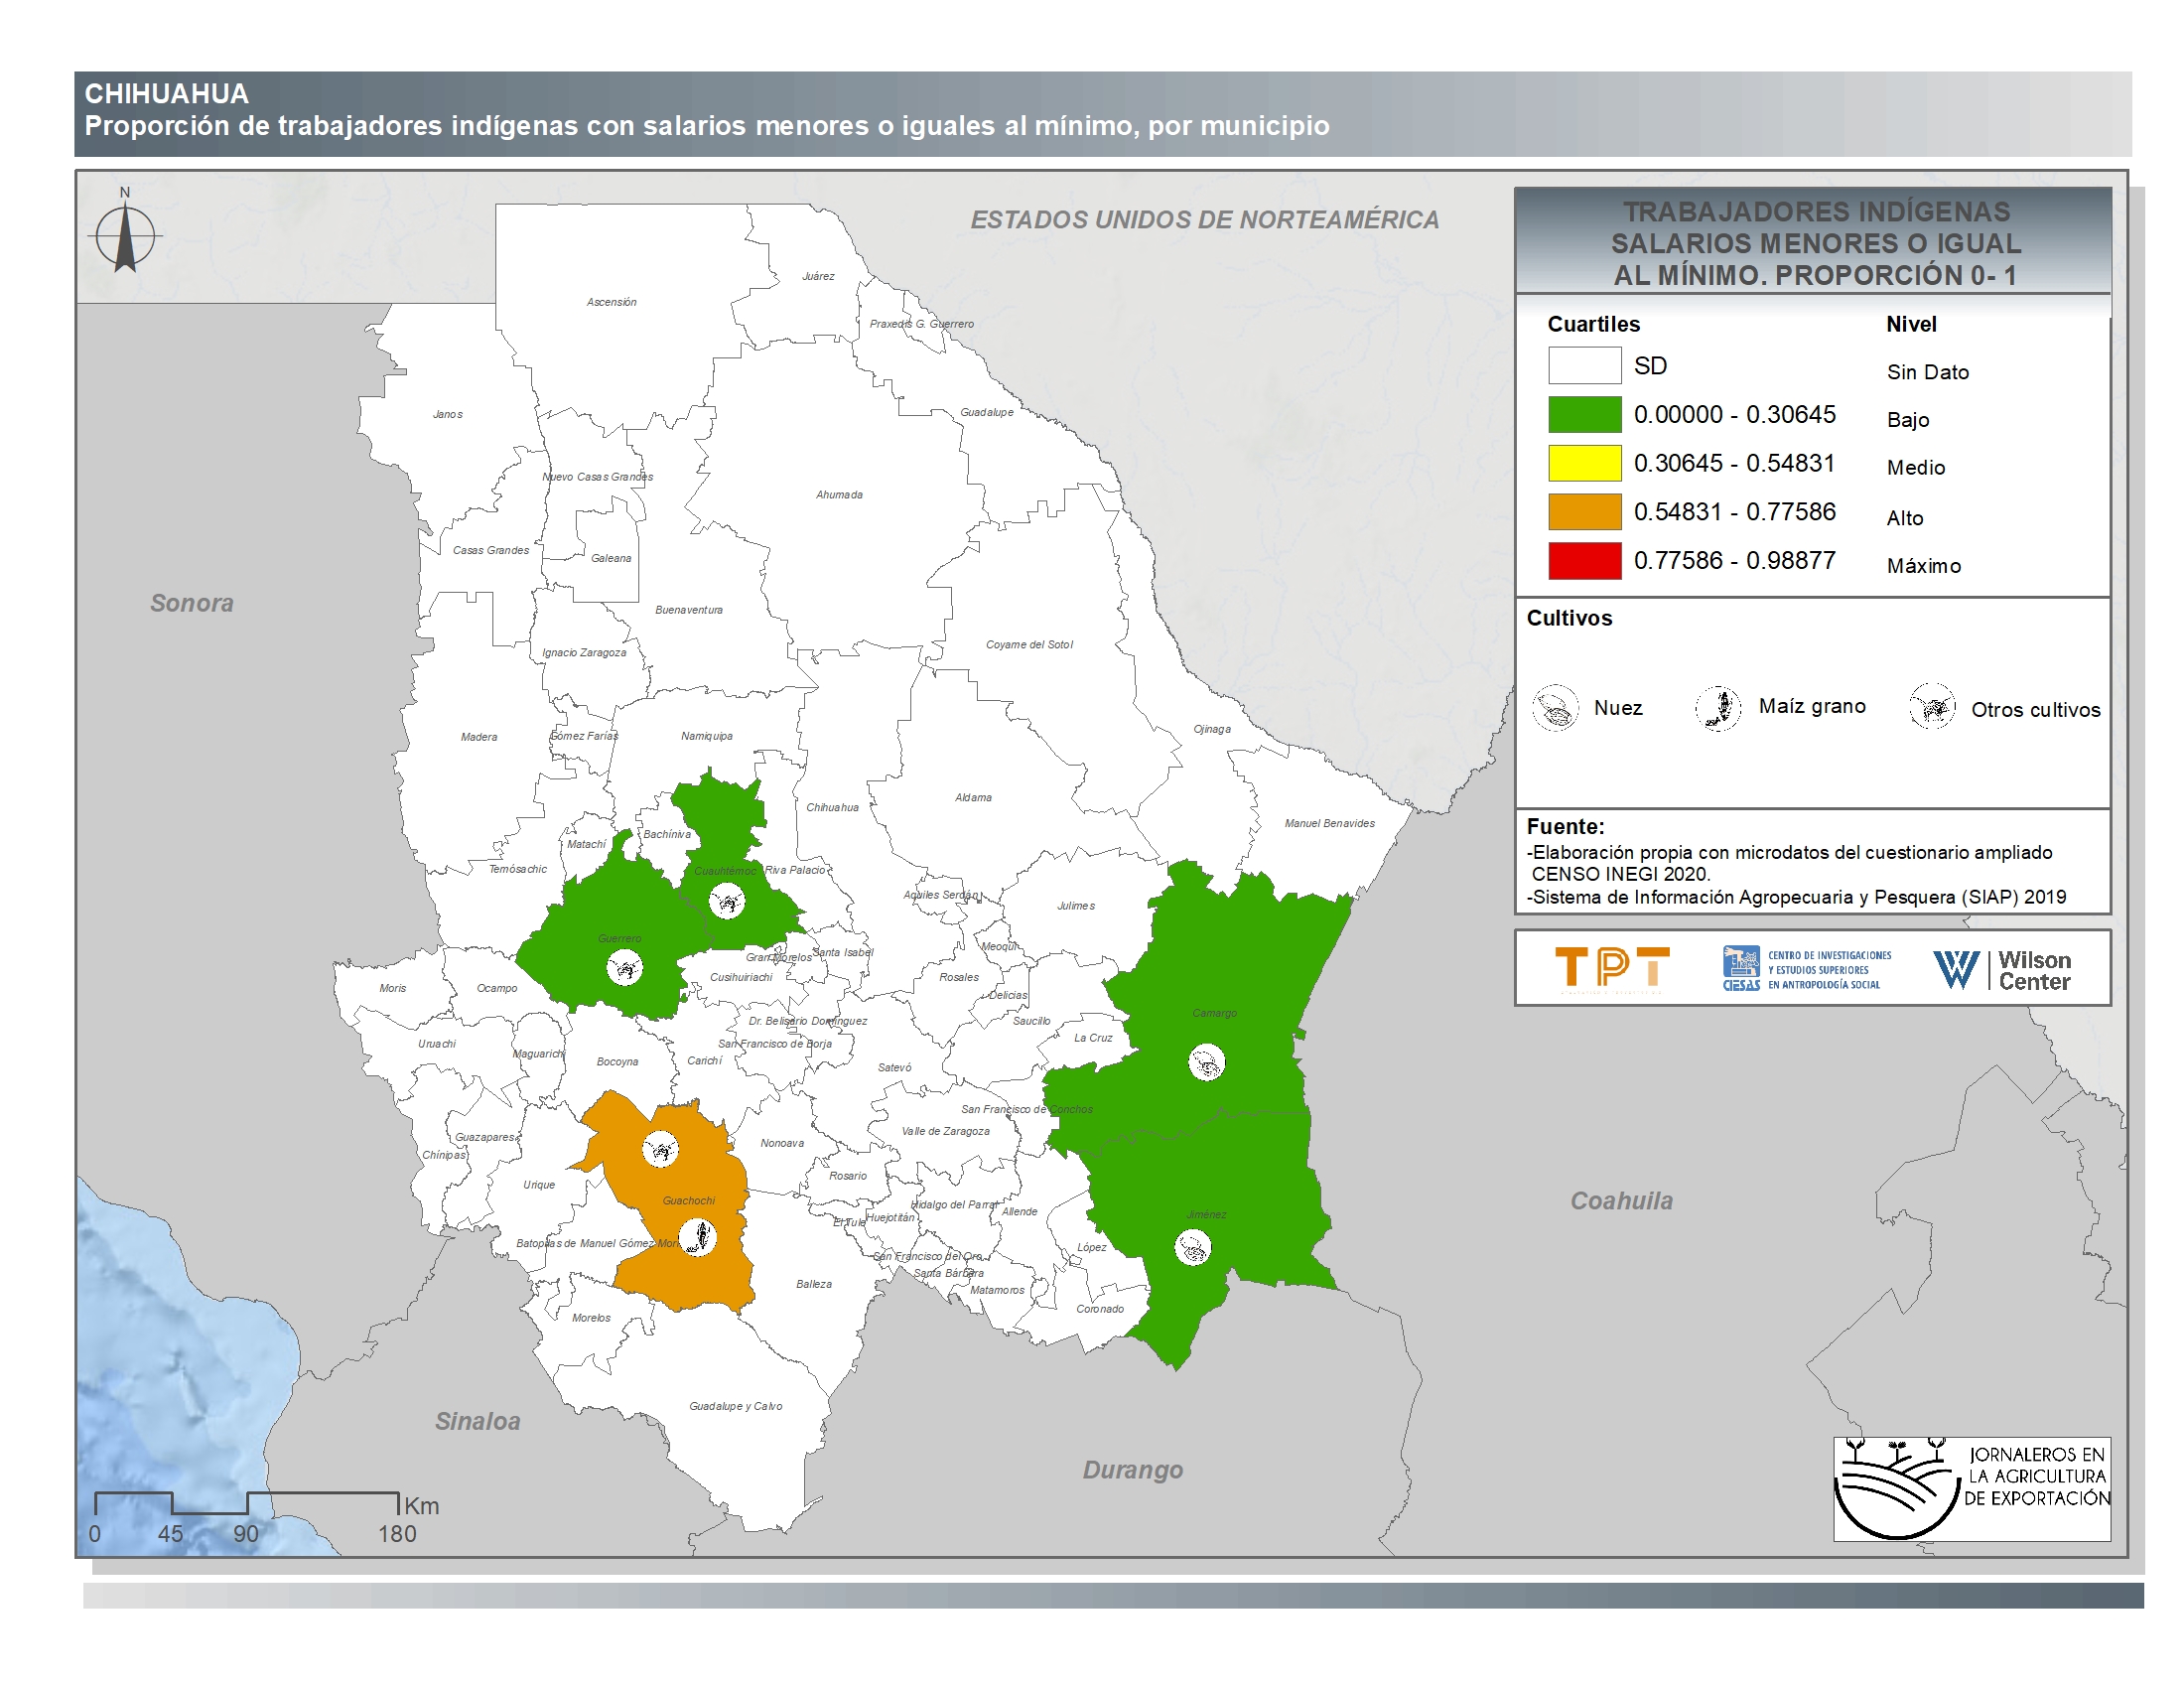2184x1688 pixels.
Task: Click the TPT logo
Action: (1612, 968)
